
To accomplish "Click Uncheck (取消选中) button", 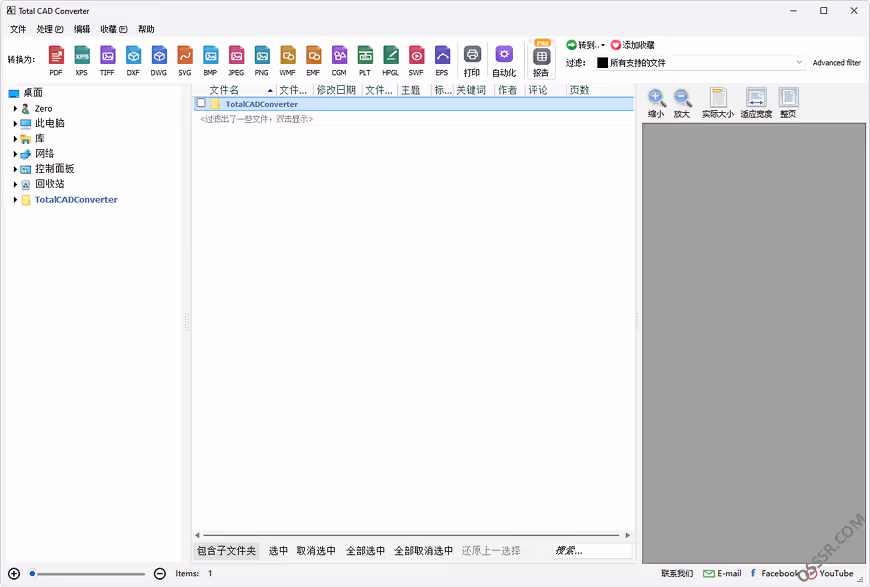I will [x=316, y=551].
